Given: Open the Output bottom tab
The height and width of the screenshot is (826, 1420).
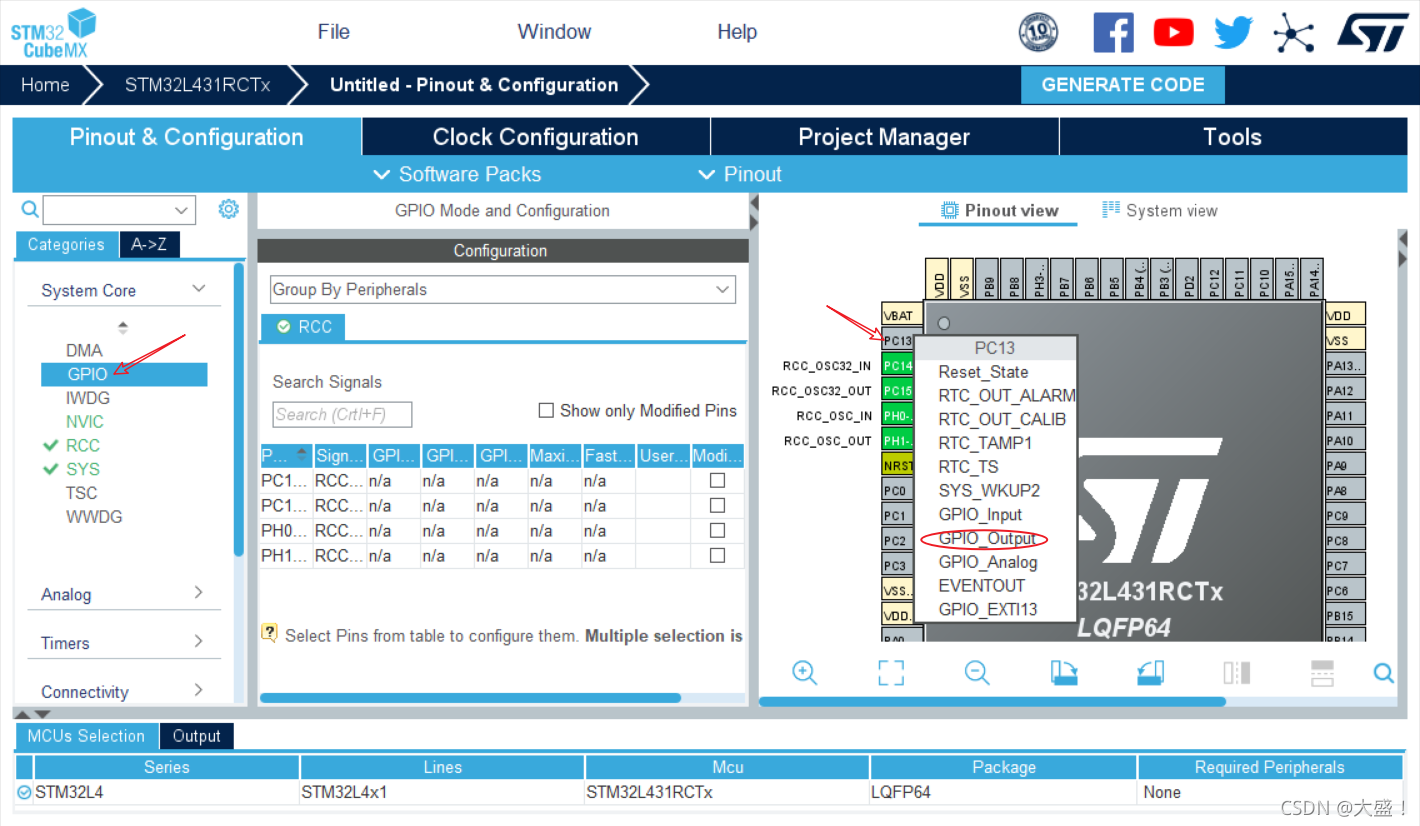Looking at the screenshot, I should pyautogui.click(x=196, y=736).
